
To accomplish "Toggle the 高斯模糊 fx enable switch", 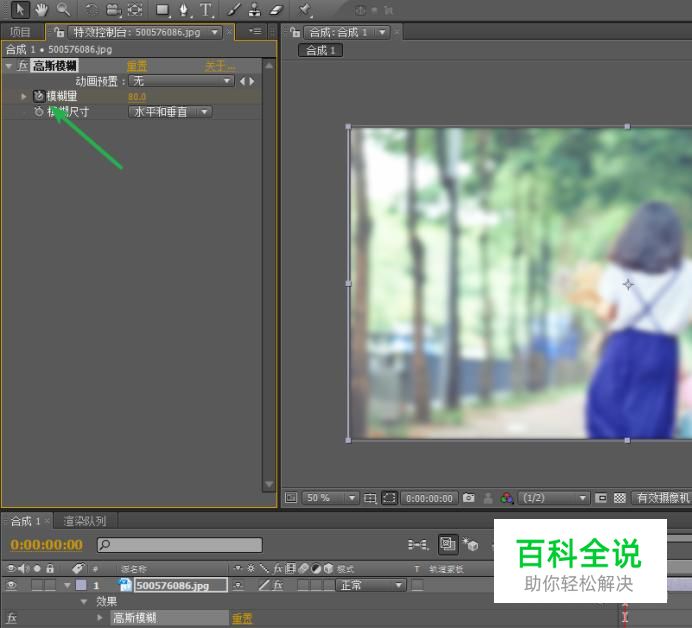I will (23, 66).
